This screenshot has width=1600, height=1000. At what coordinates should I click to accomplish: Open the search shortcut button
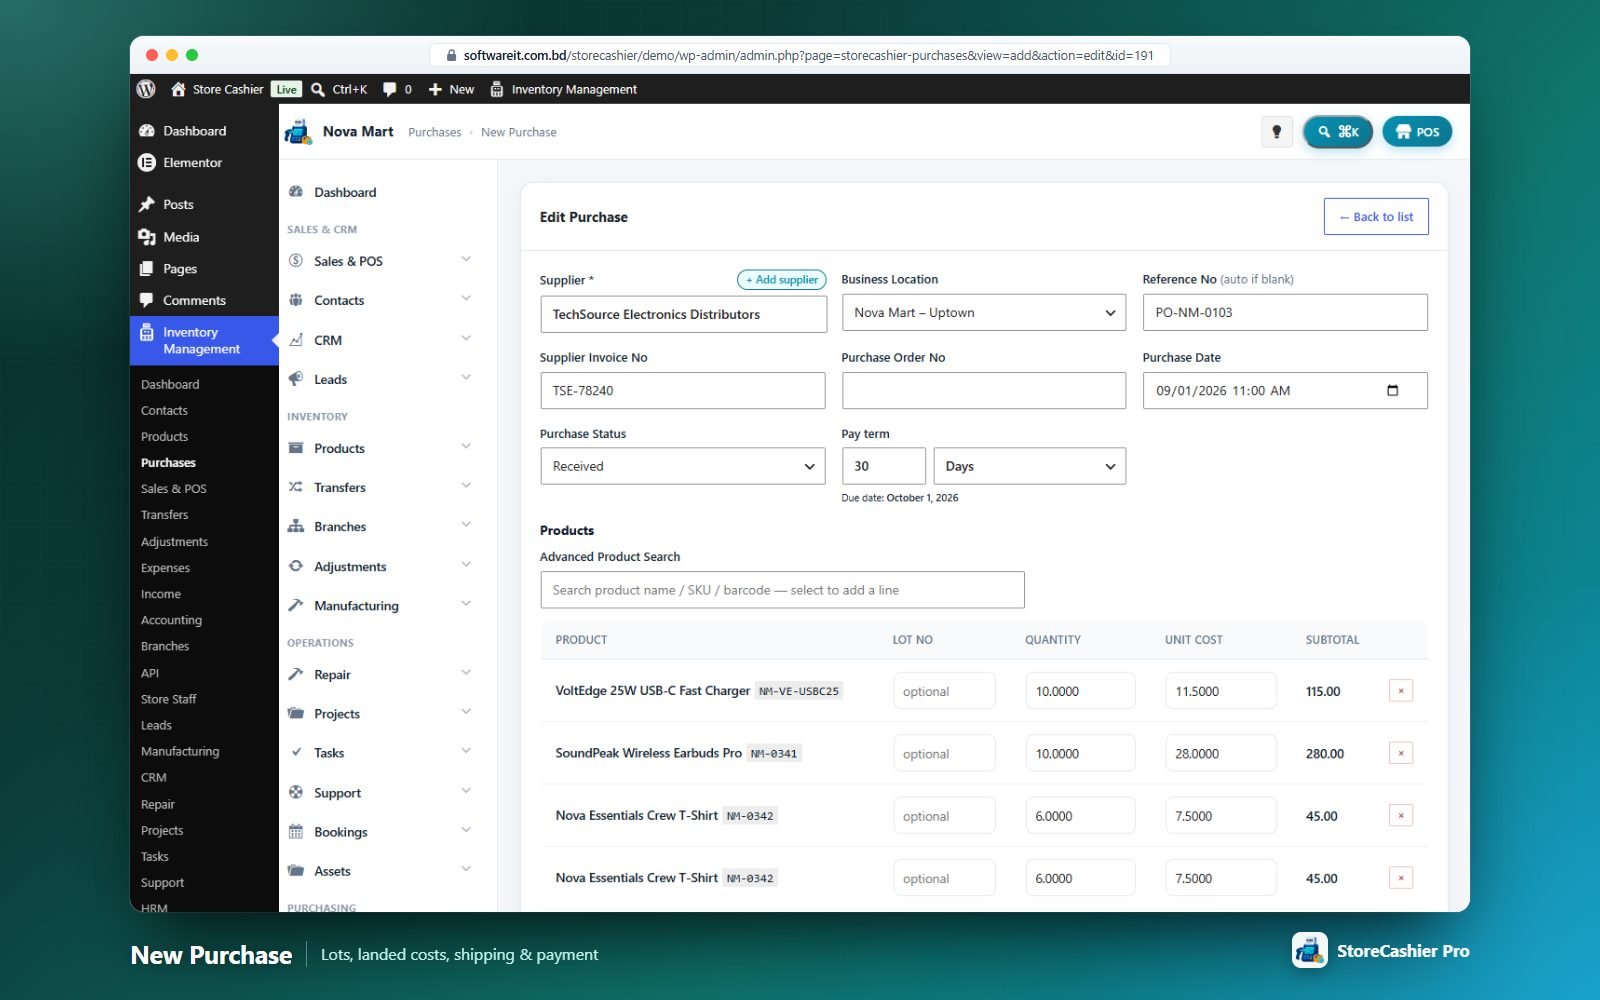(1338, 132)
